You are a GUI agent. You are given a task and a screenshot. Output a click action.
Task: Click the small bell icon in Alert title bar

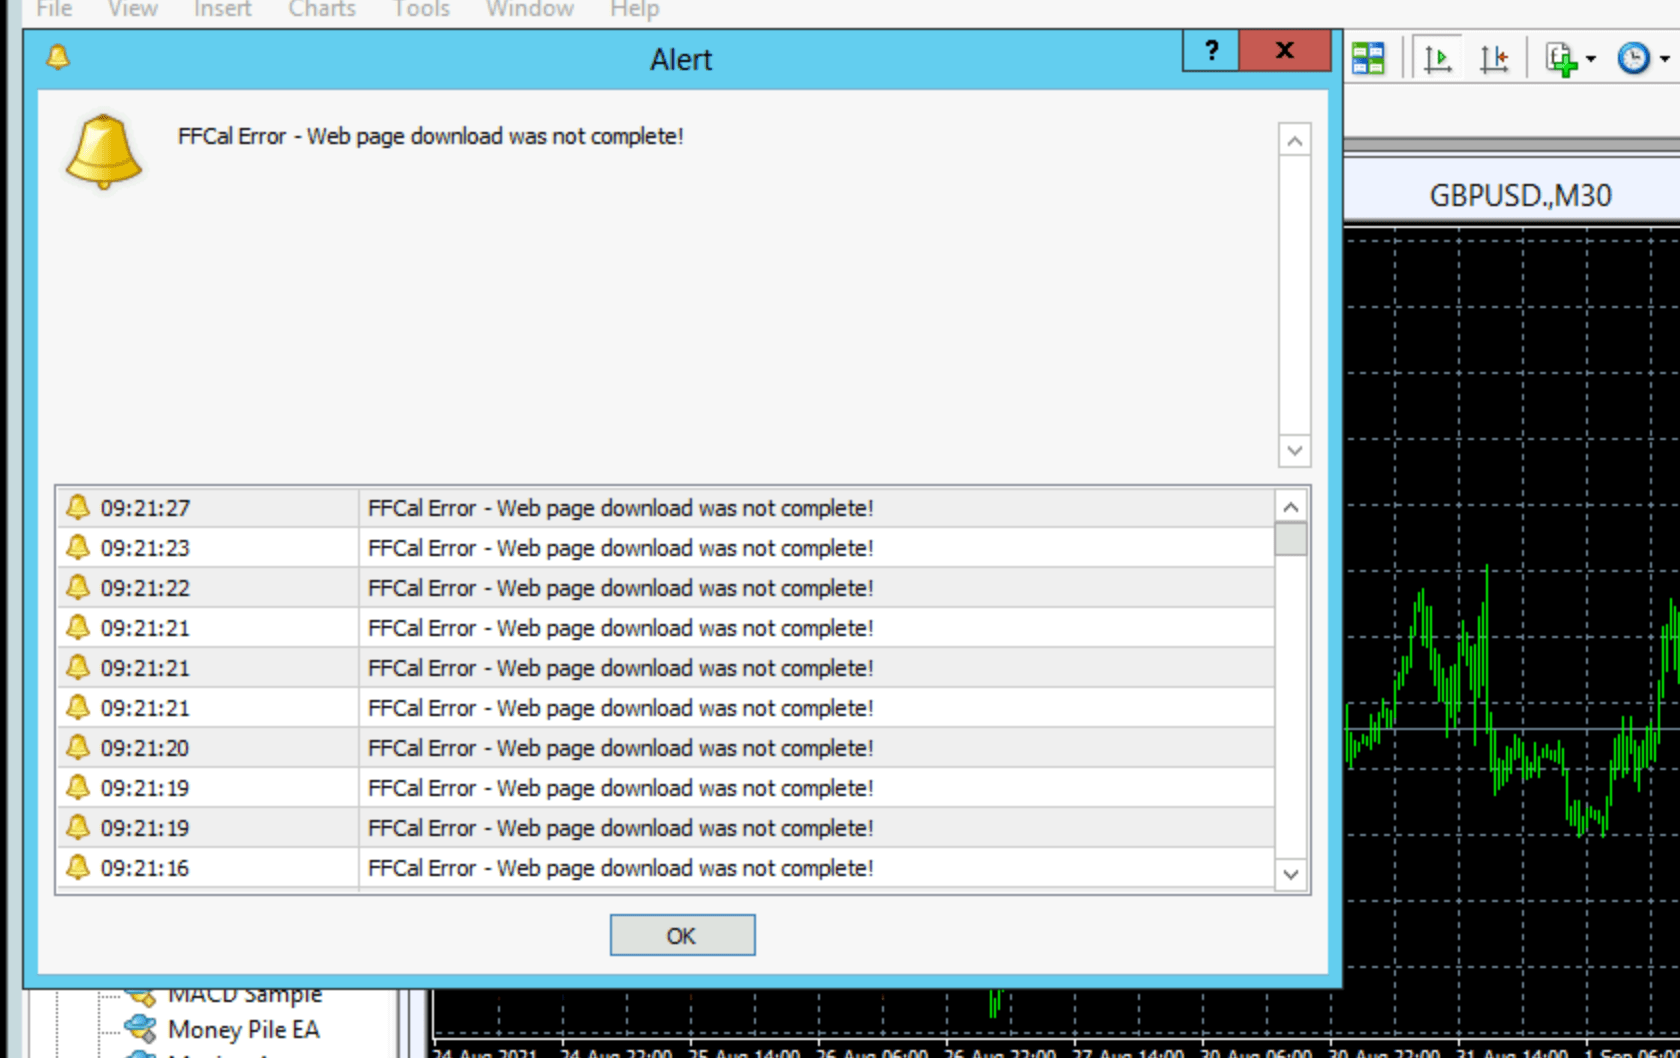pyautogui.click(x=58, y=57)
